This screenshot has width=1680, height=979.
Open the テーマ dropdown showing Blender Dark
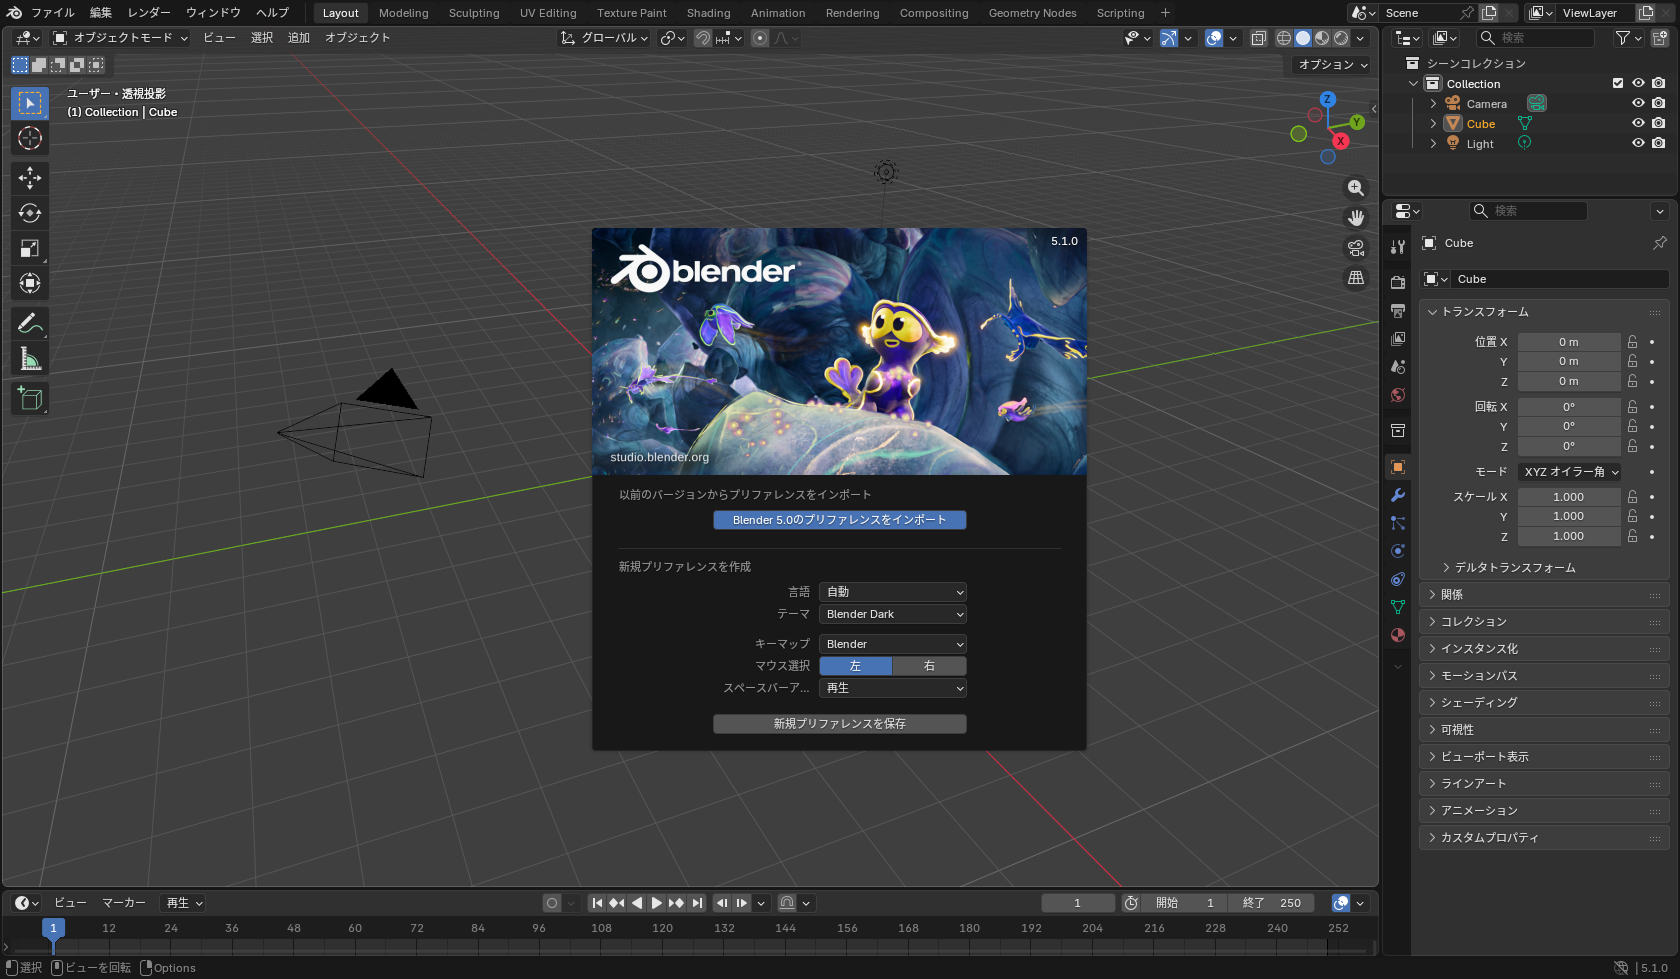[x=892, y=613]
